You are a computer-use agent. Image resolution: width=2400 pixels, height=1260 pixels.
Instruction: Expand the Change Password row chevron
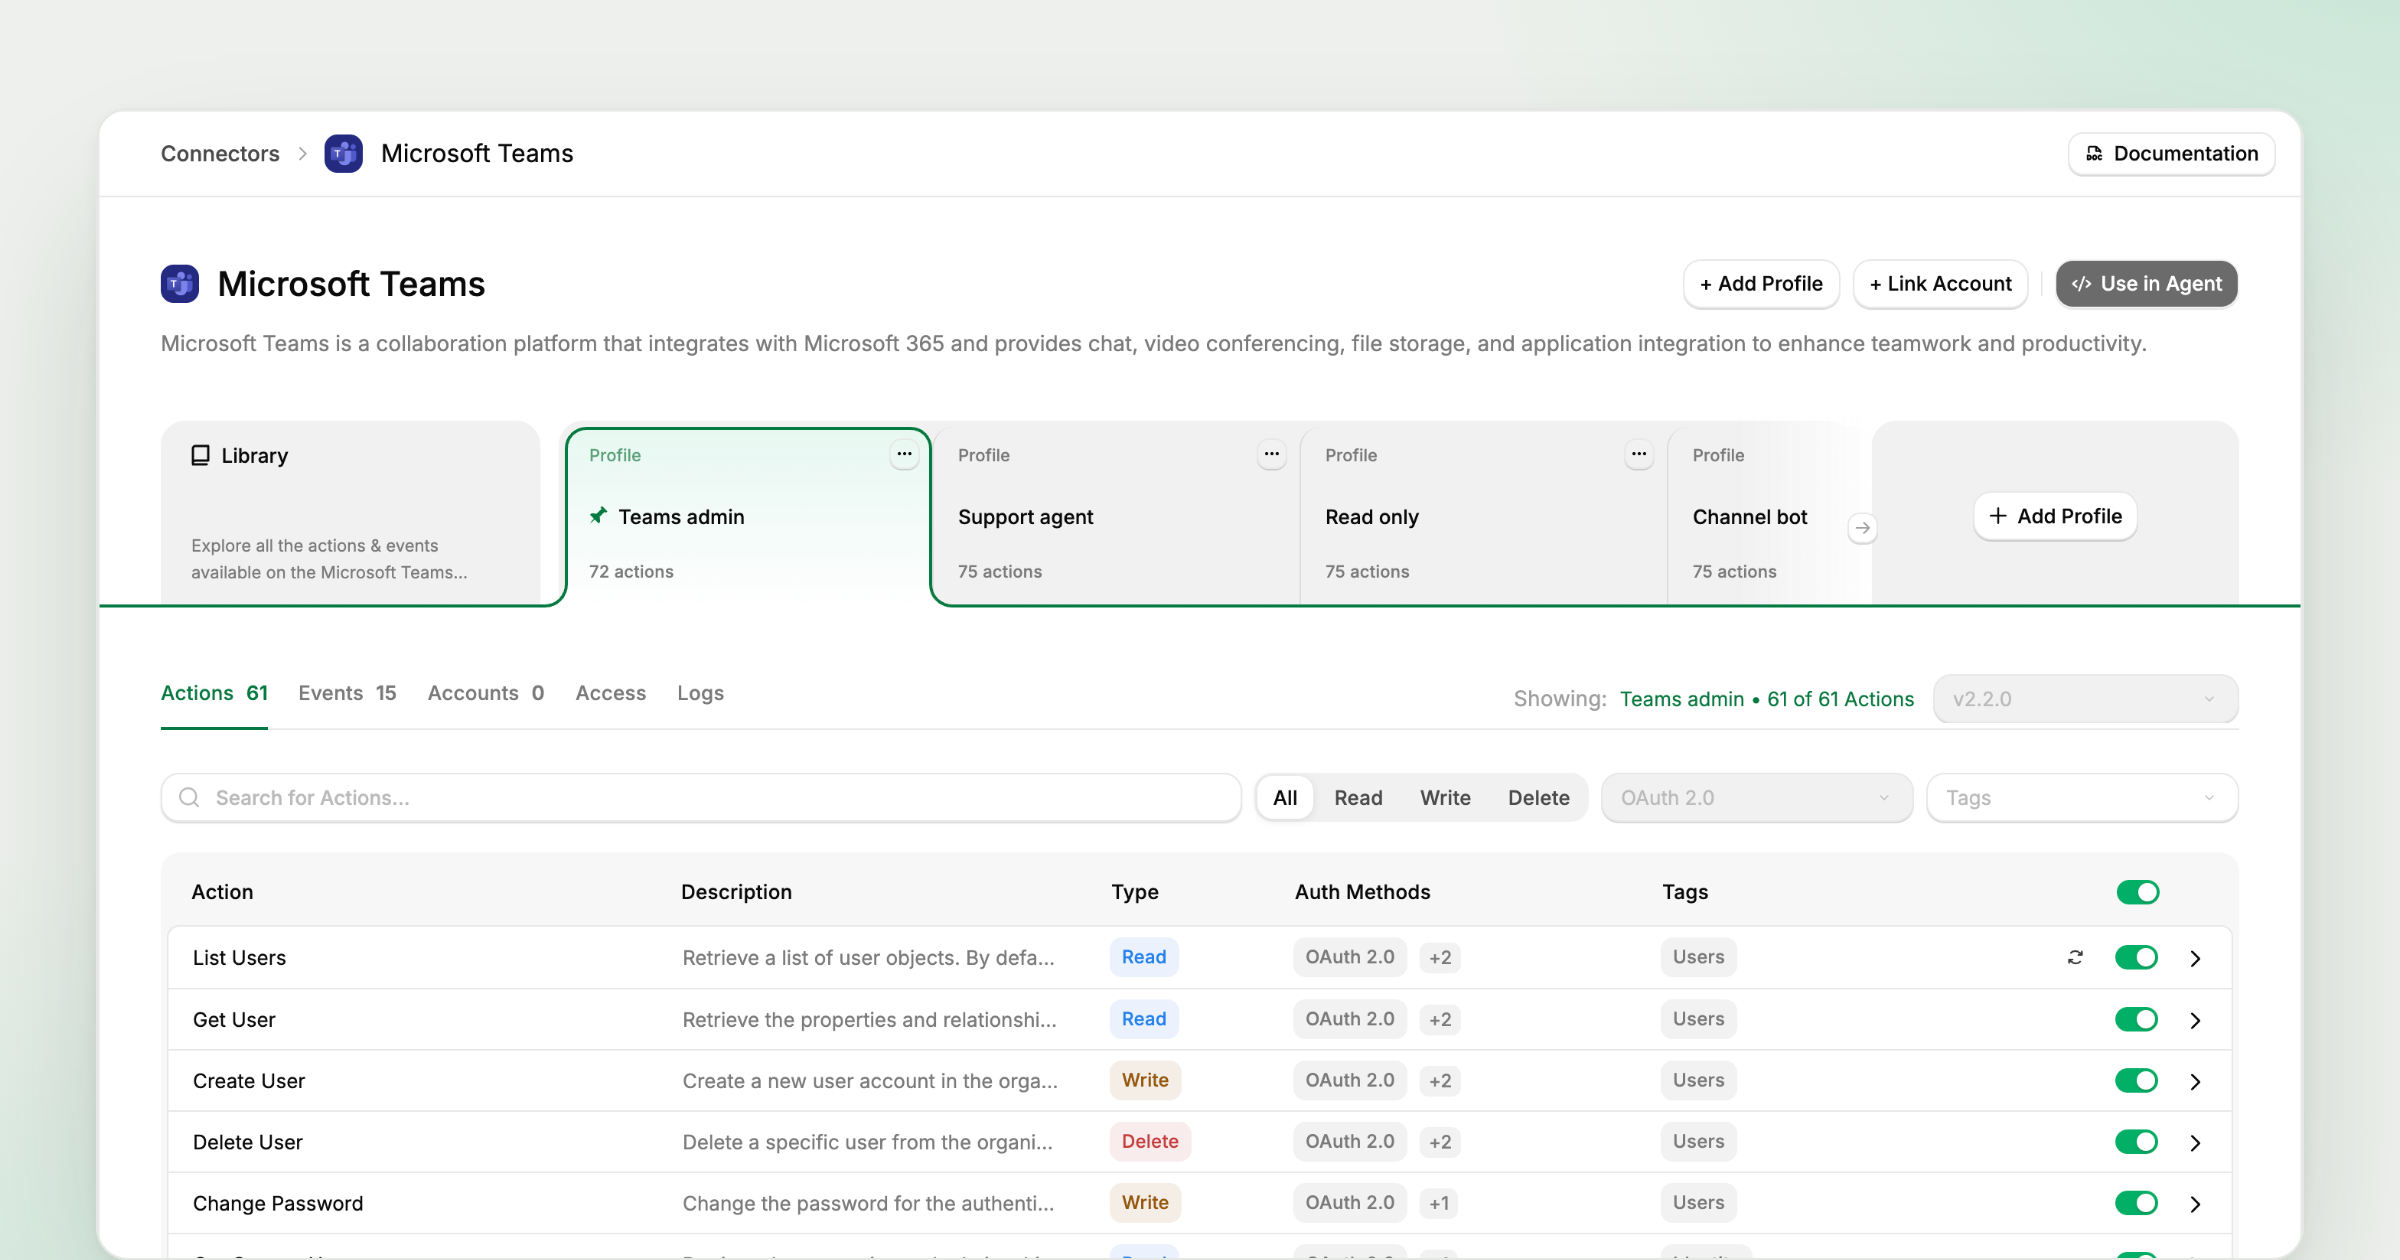(x=2195, y=1203)
